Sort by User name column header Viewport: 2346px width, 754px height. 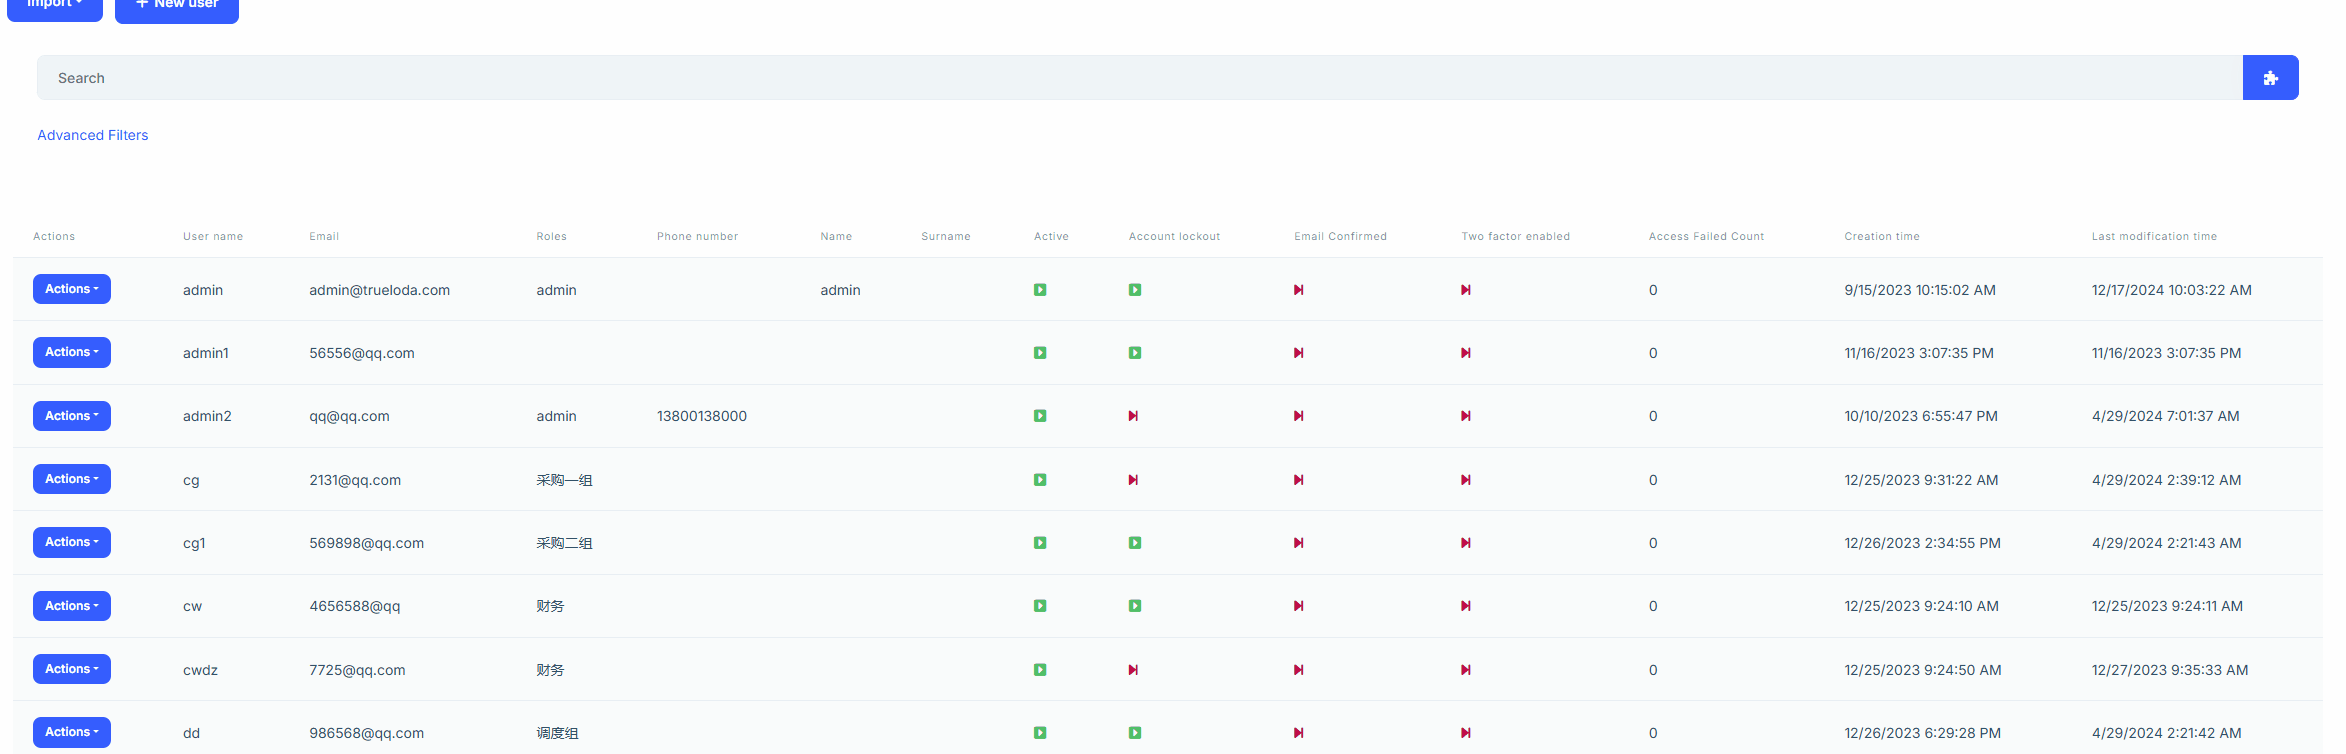point(213,237)
